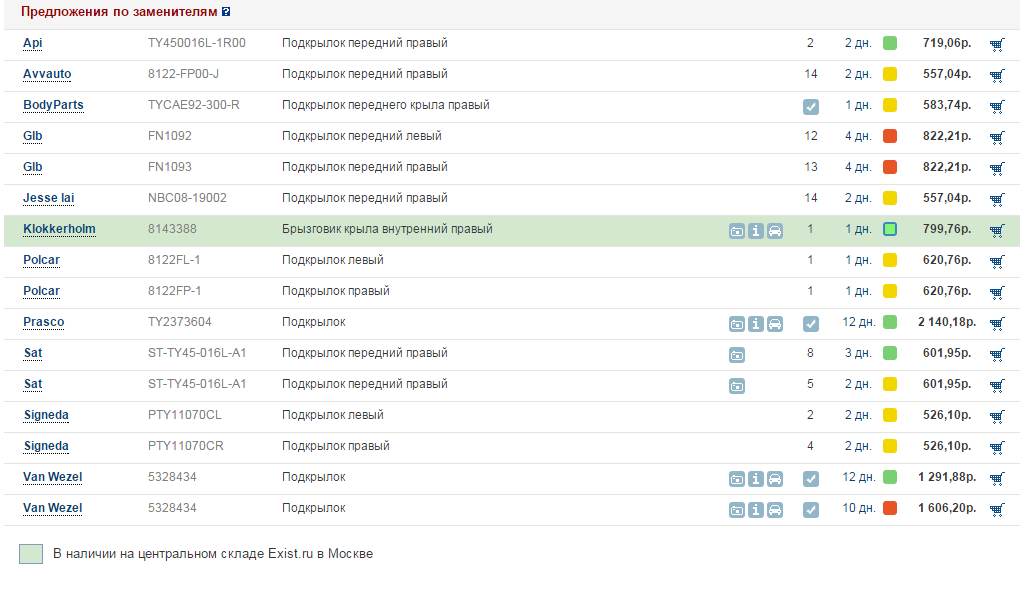The height and width of the screenshot is (598, 1028).
Task: Open photo icon for Sat 3-day offer
Action: 736,354
